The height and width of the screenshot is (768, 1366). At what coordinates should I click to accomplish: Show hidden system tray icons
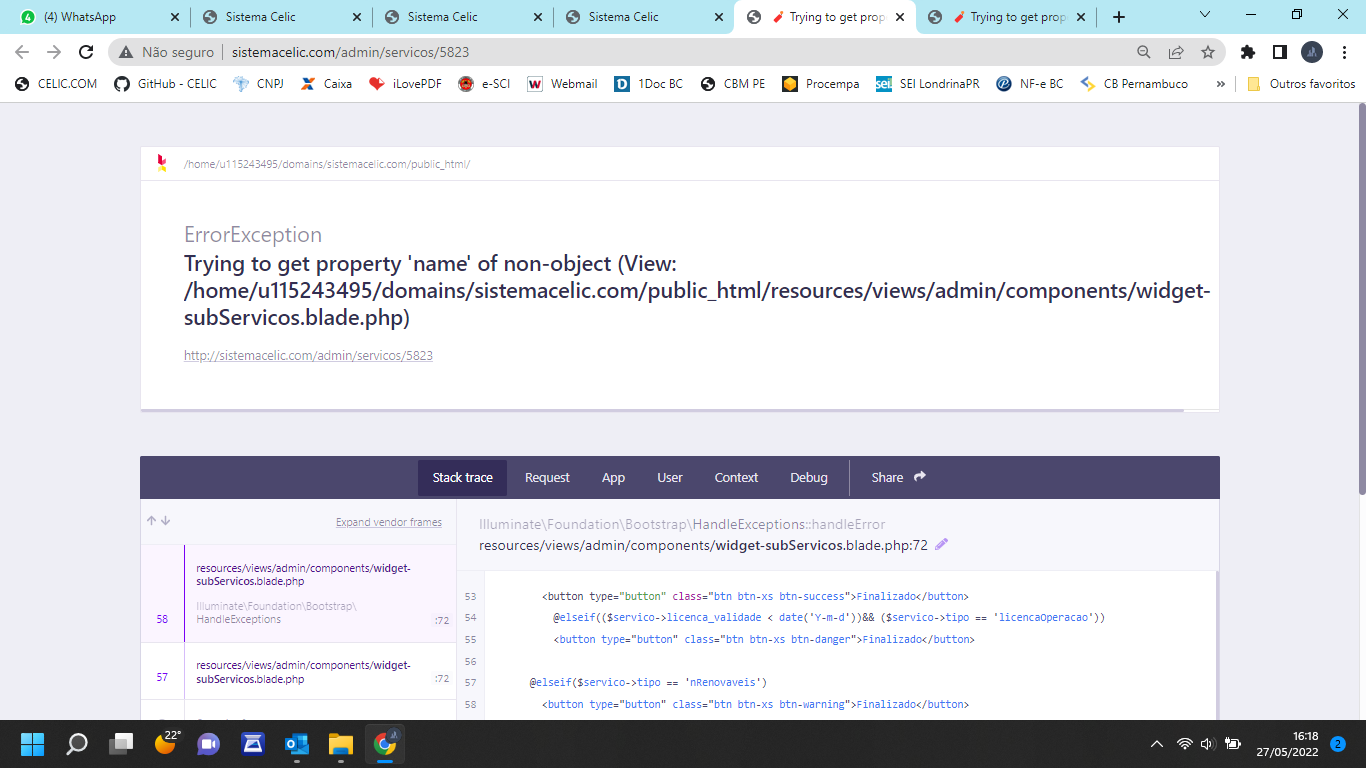(x=1157, y=744)
